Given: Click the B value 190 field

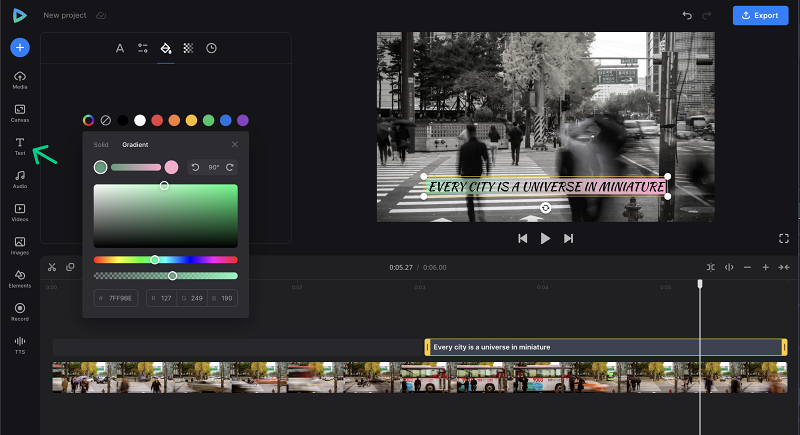Looking at the screenshot, I should point(222,298).
